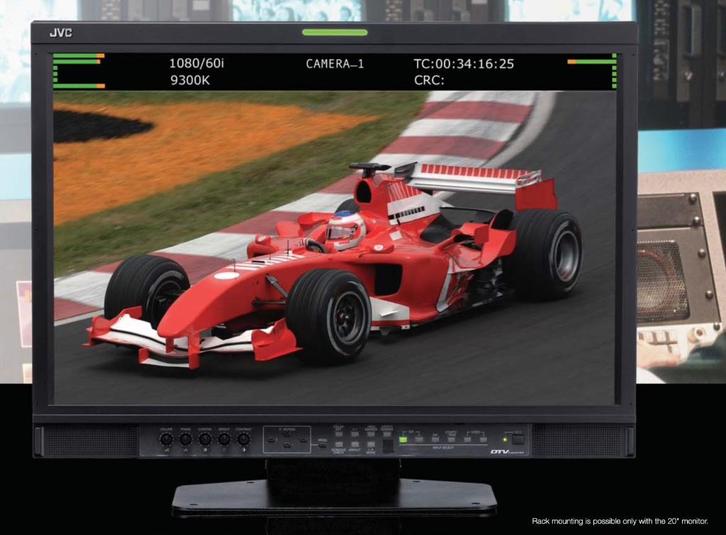This screenshot has width=726, height=535.
Task: Select the CAMERA_1 source label
Action: point(335,64)
